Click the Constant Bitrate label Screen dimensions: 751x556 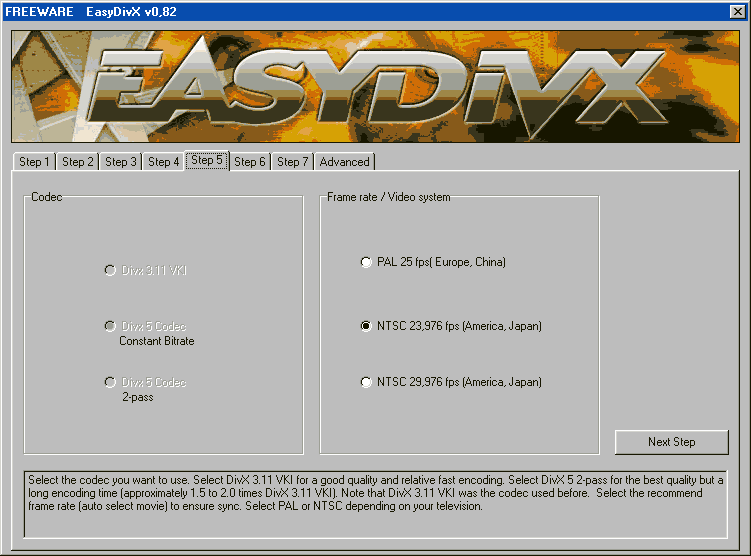(x=157, y=341)
